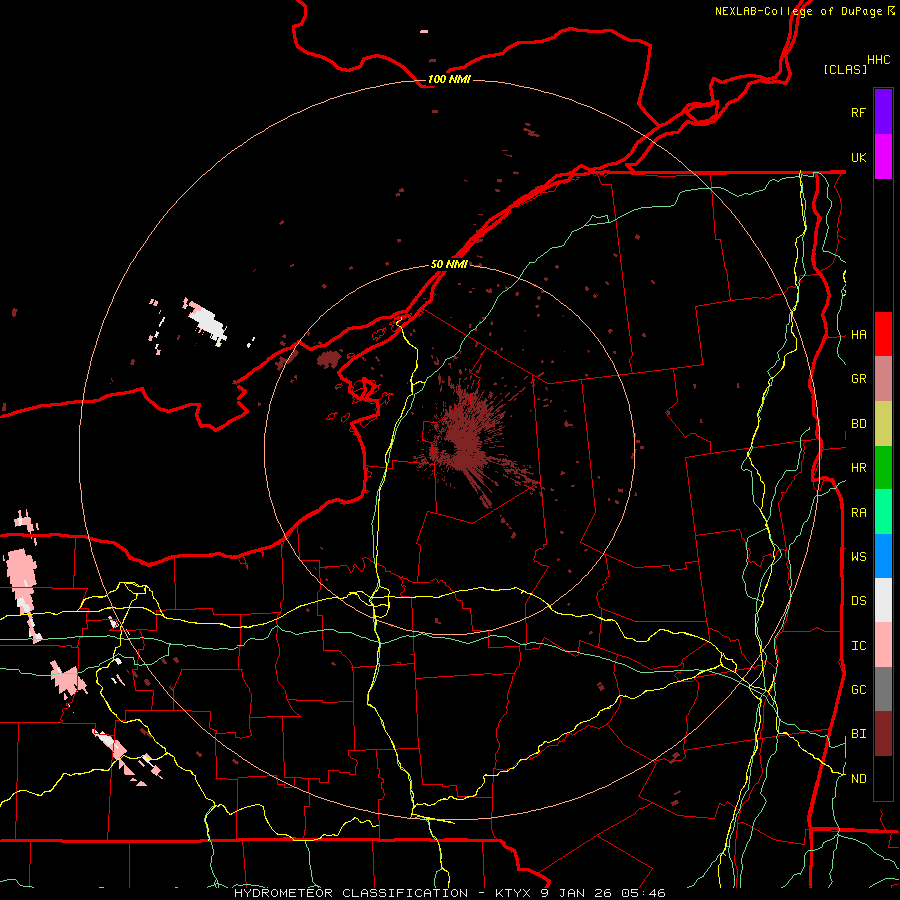Click the ND legend label
This screenshot has height=900, width=900.
coord(858,779)
